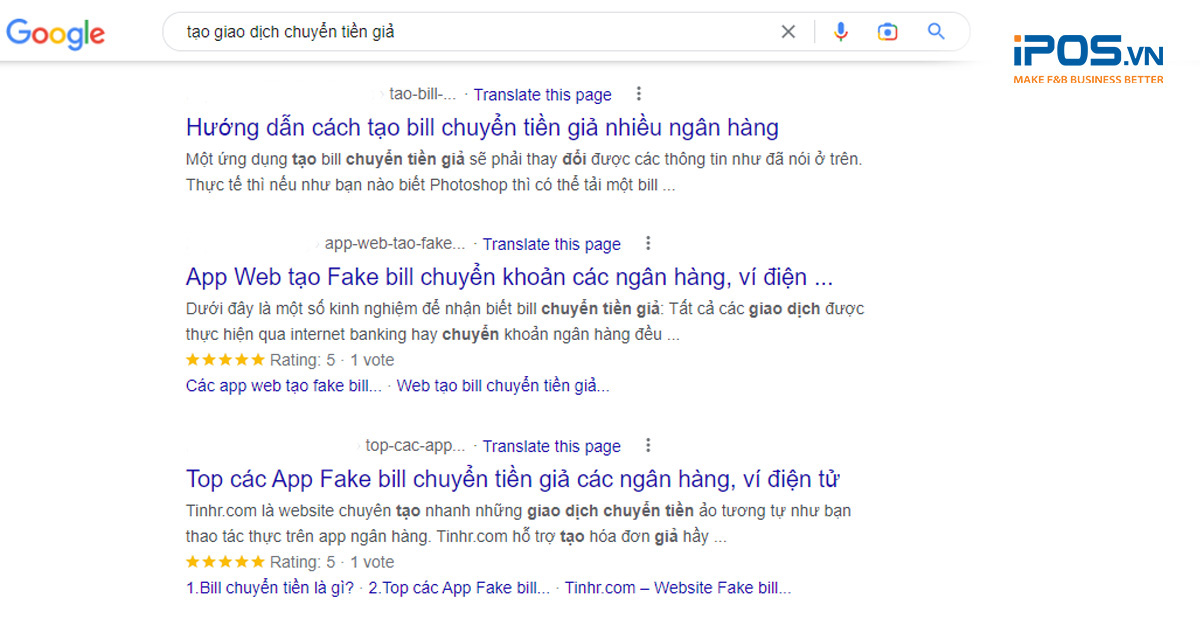Click the Google logo
The image size is (1200, 628).
[x=56, y=33]
